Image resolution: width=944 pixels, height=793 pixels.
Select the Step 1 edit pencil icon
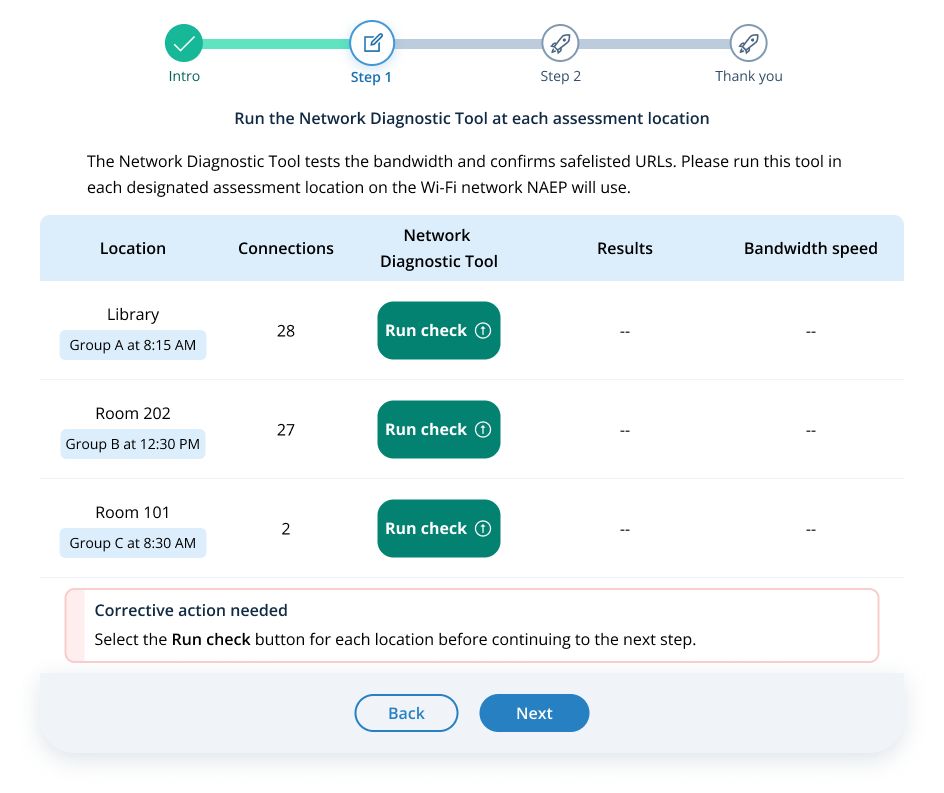coord(372,43)
